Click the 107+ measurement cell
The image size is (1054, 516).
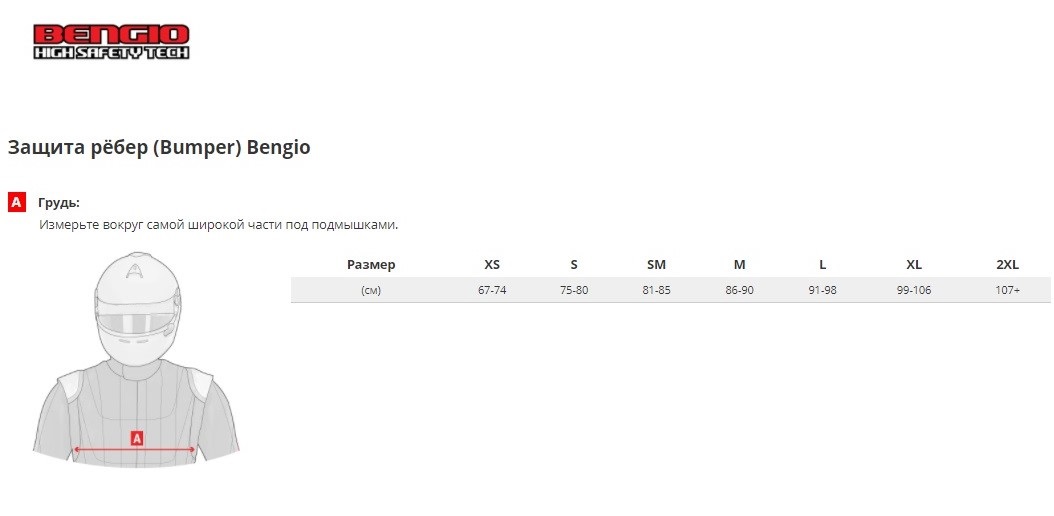point(1008,291)
